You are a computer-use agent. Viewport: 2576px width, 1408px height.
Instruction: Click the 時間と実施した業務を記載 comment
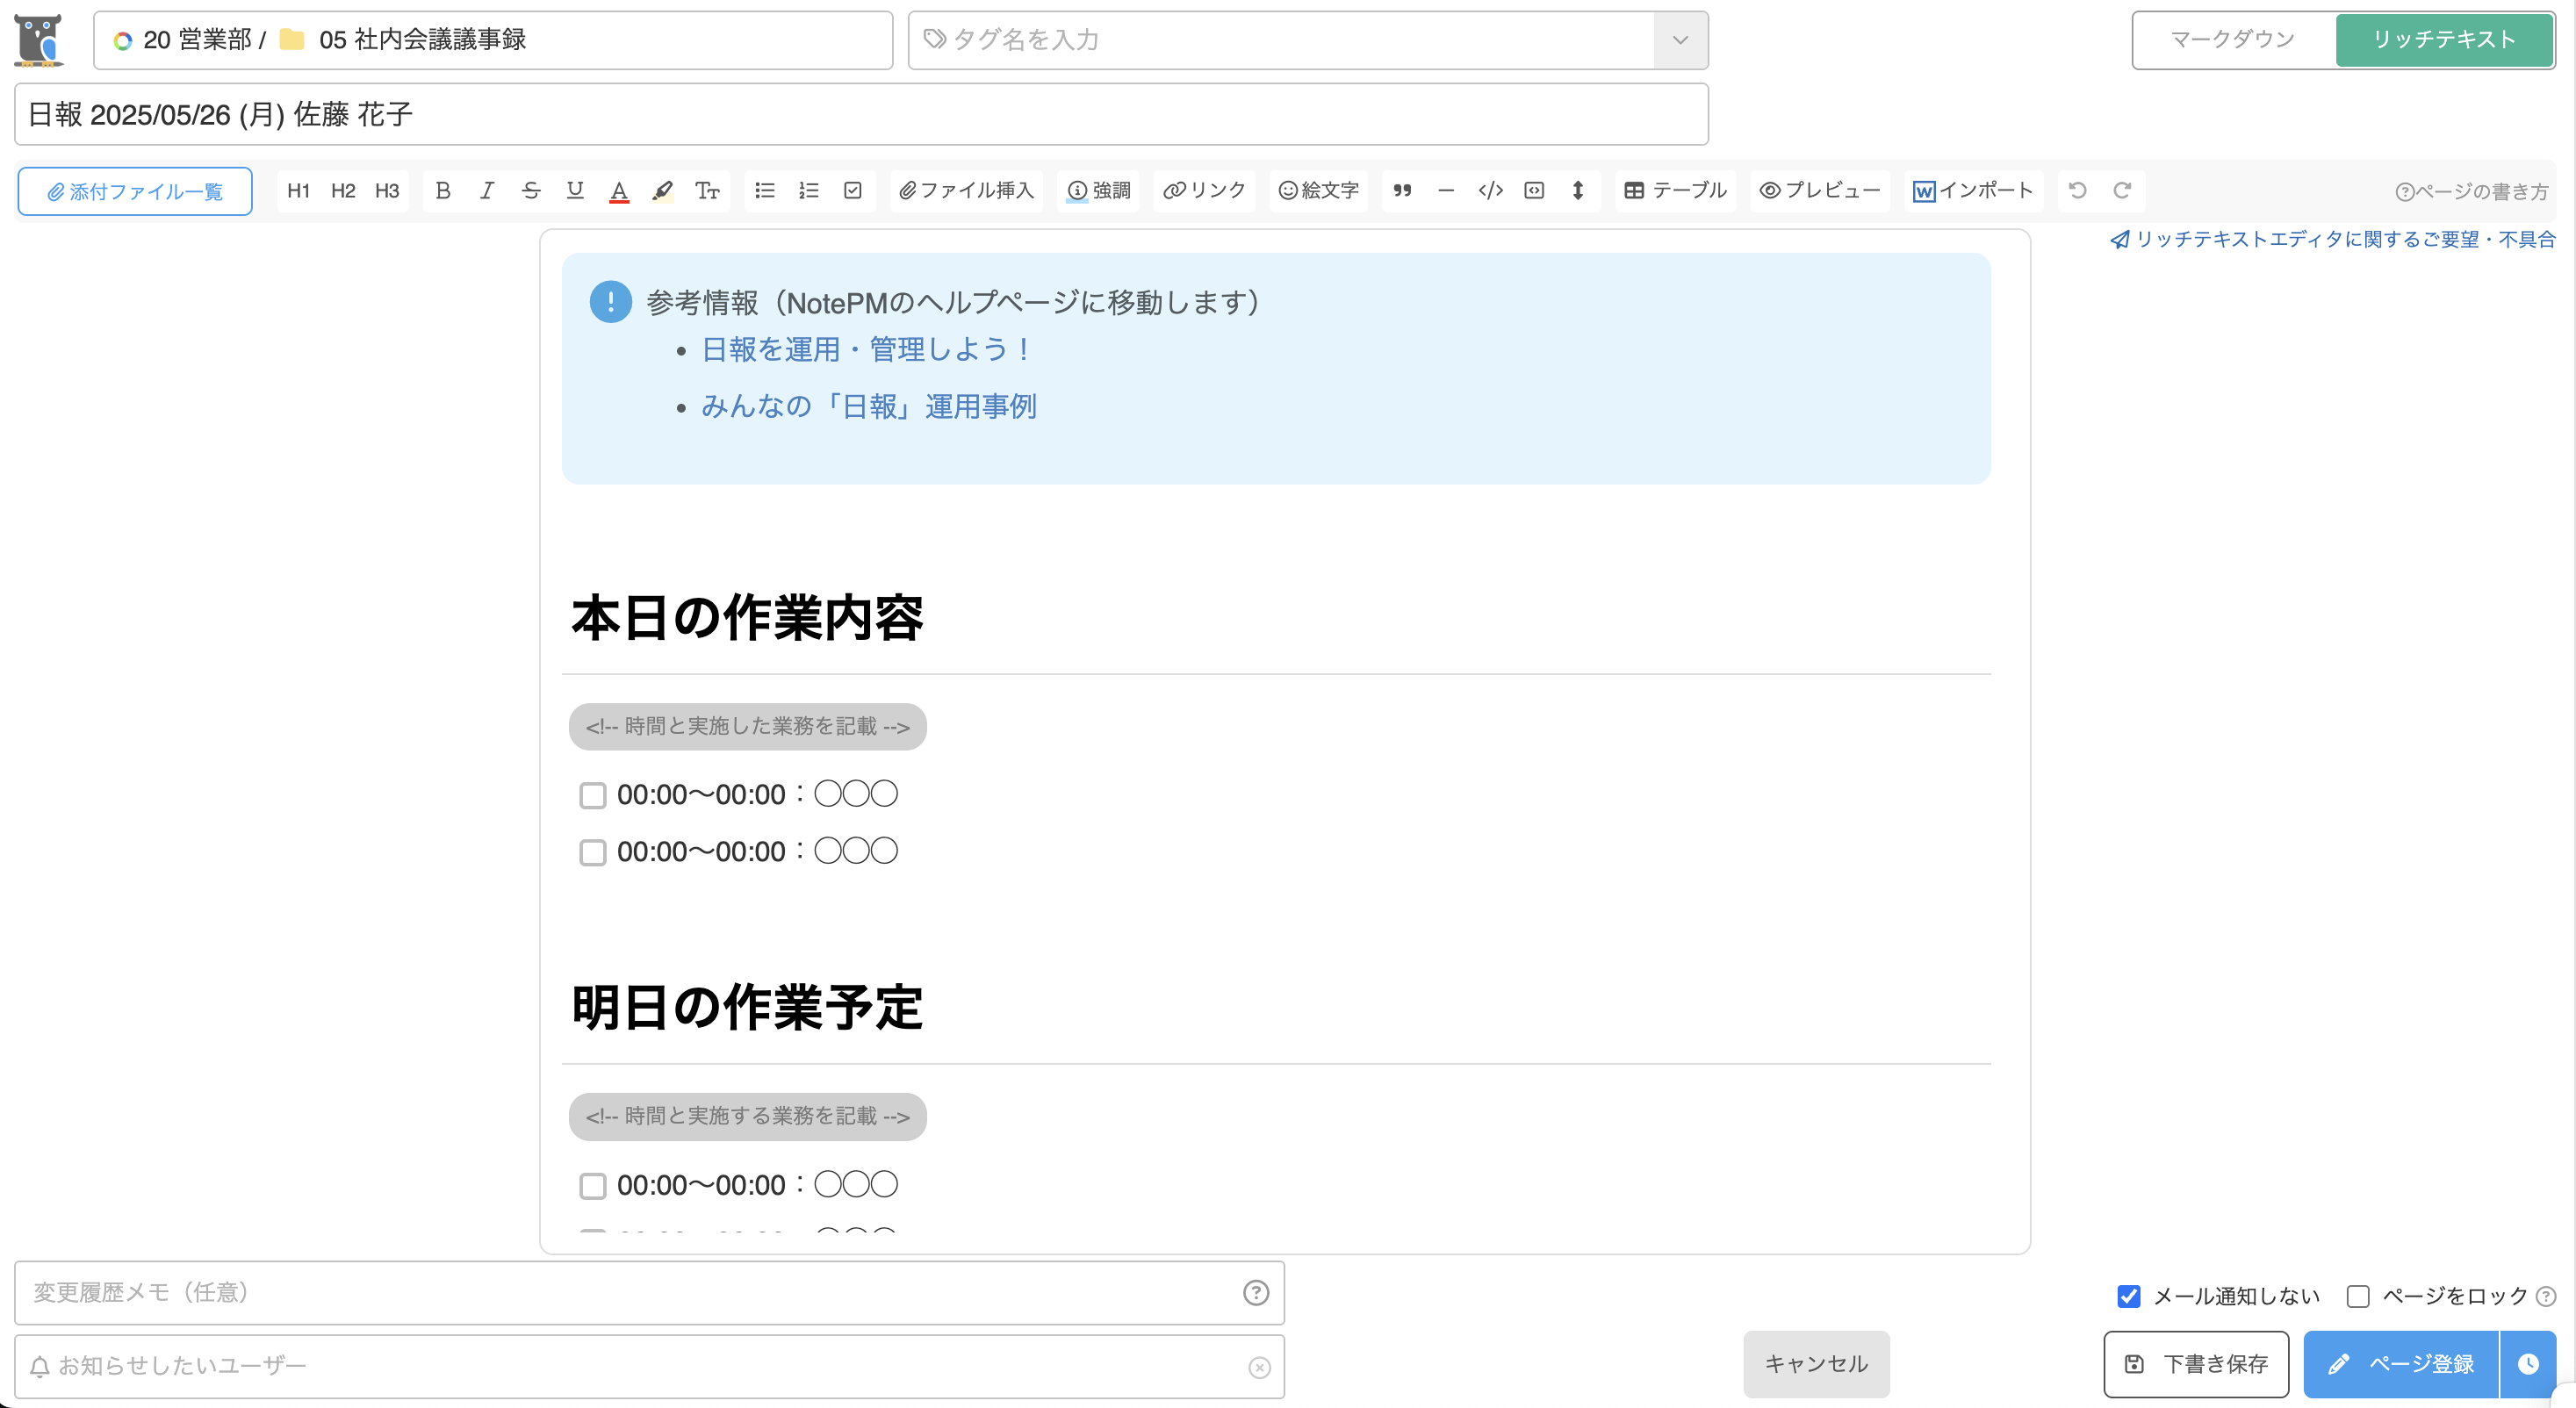(747, 727)
